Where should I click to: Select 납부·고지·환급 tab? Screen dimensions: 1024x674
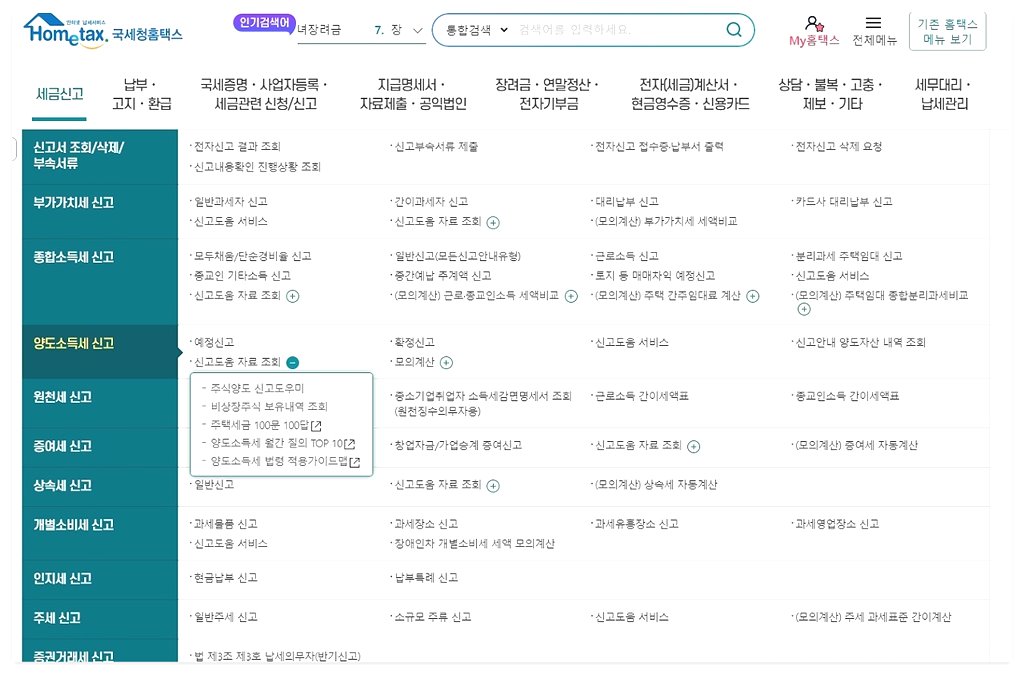click(x=141, y=94)
